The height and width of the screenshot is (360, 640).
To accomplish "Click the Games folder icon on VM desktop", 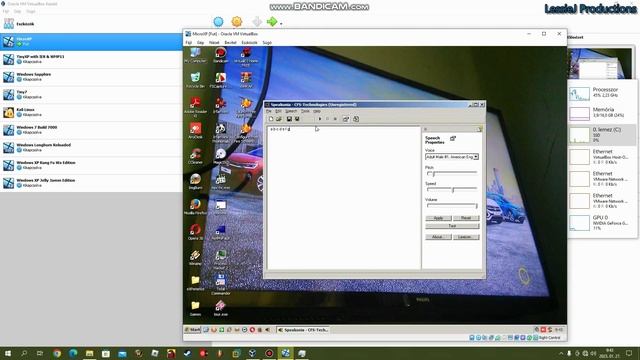I will coord(196,308).
